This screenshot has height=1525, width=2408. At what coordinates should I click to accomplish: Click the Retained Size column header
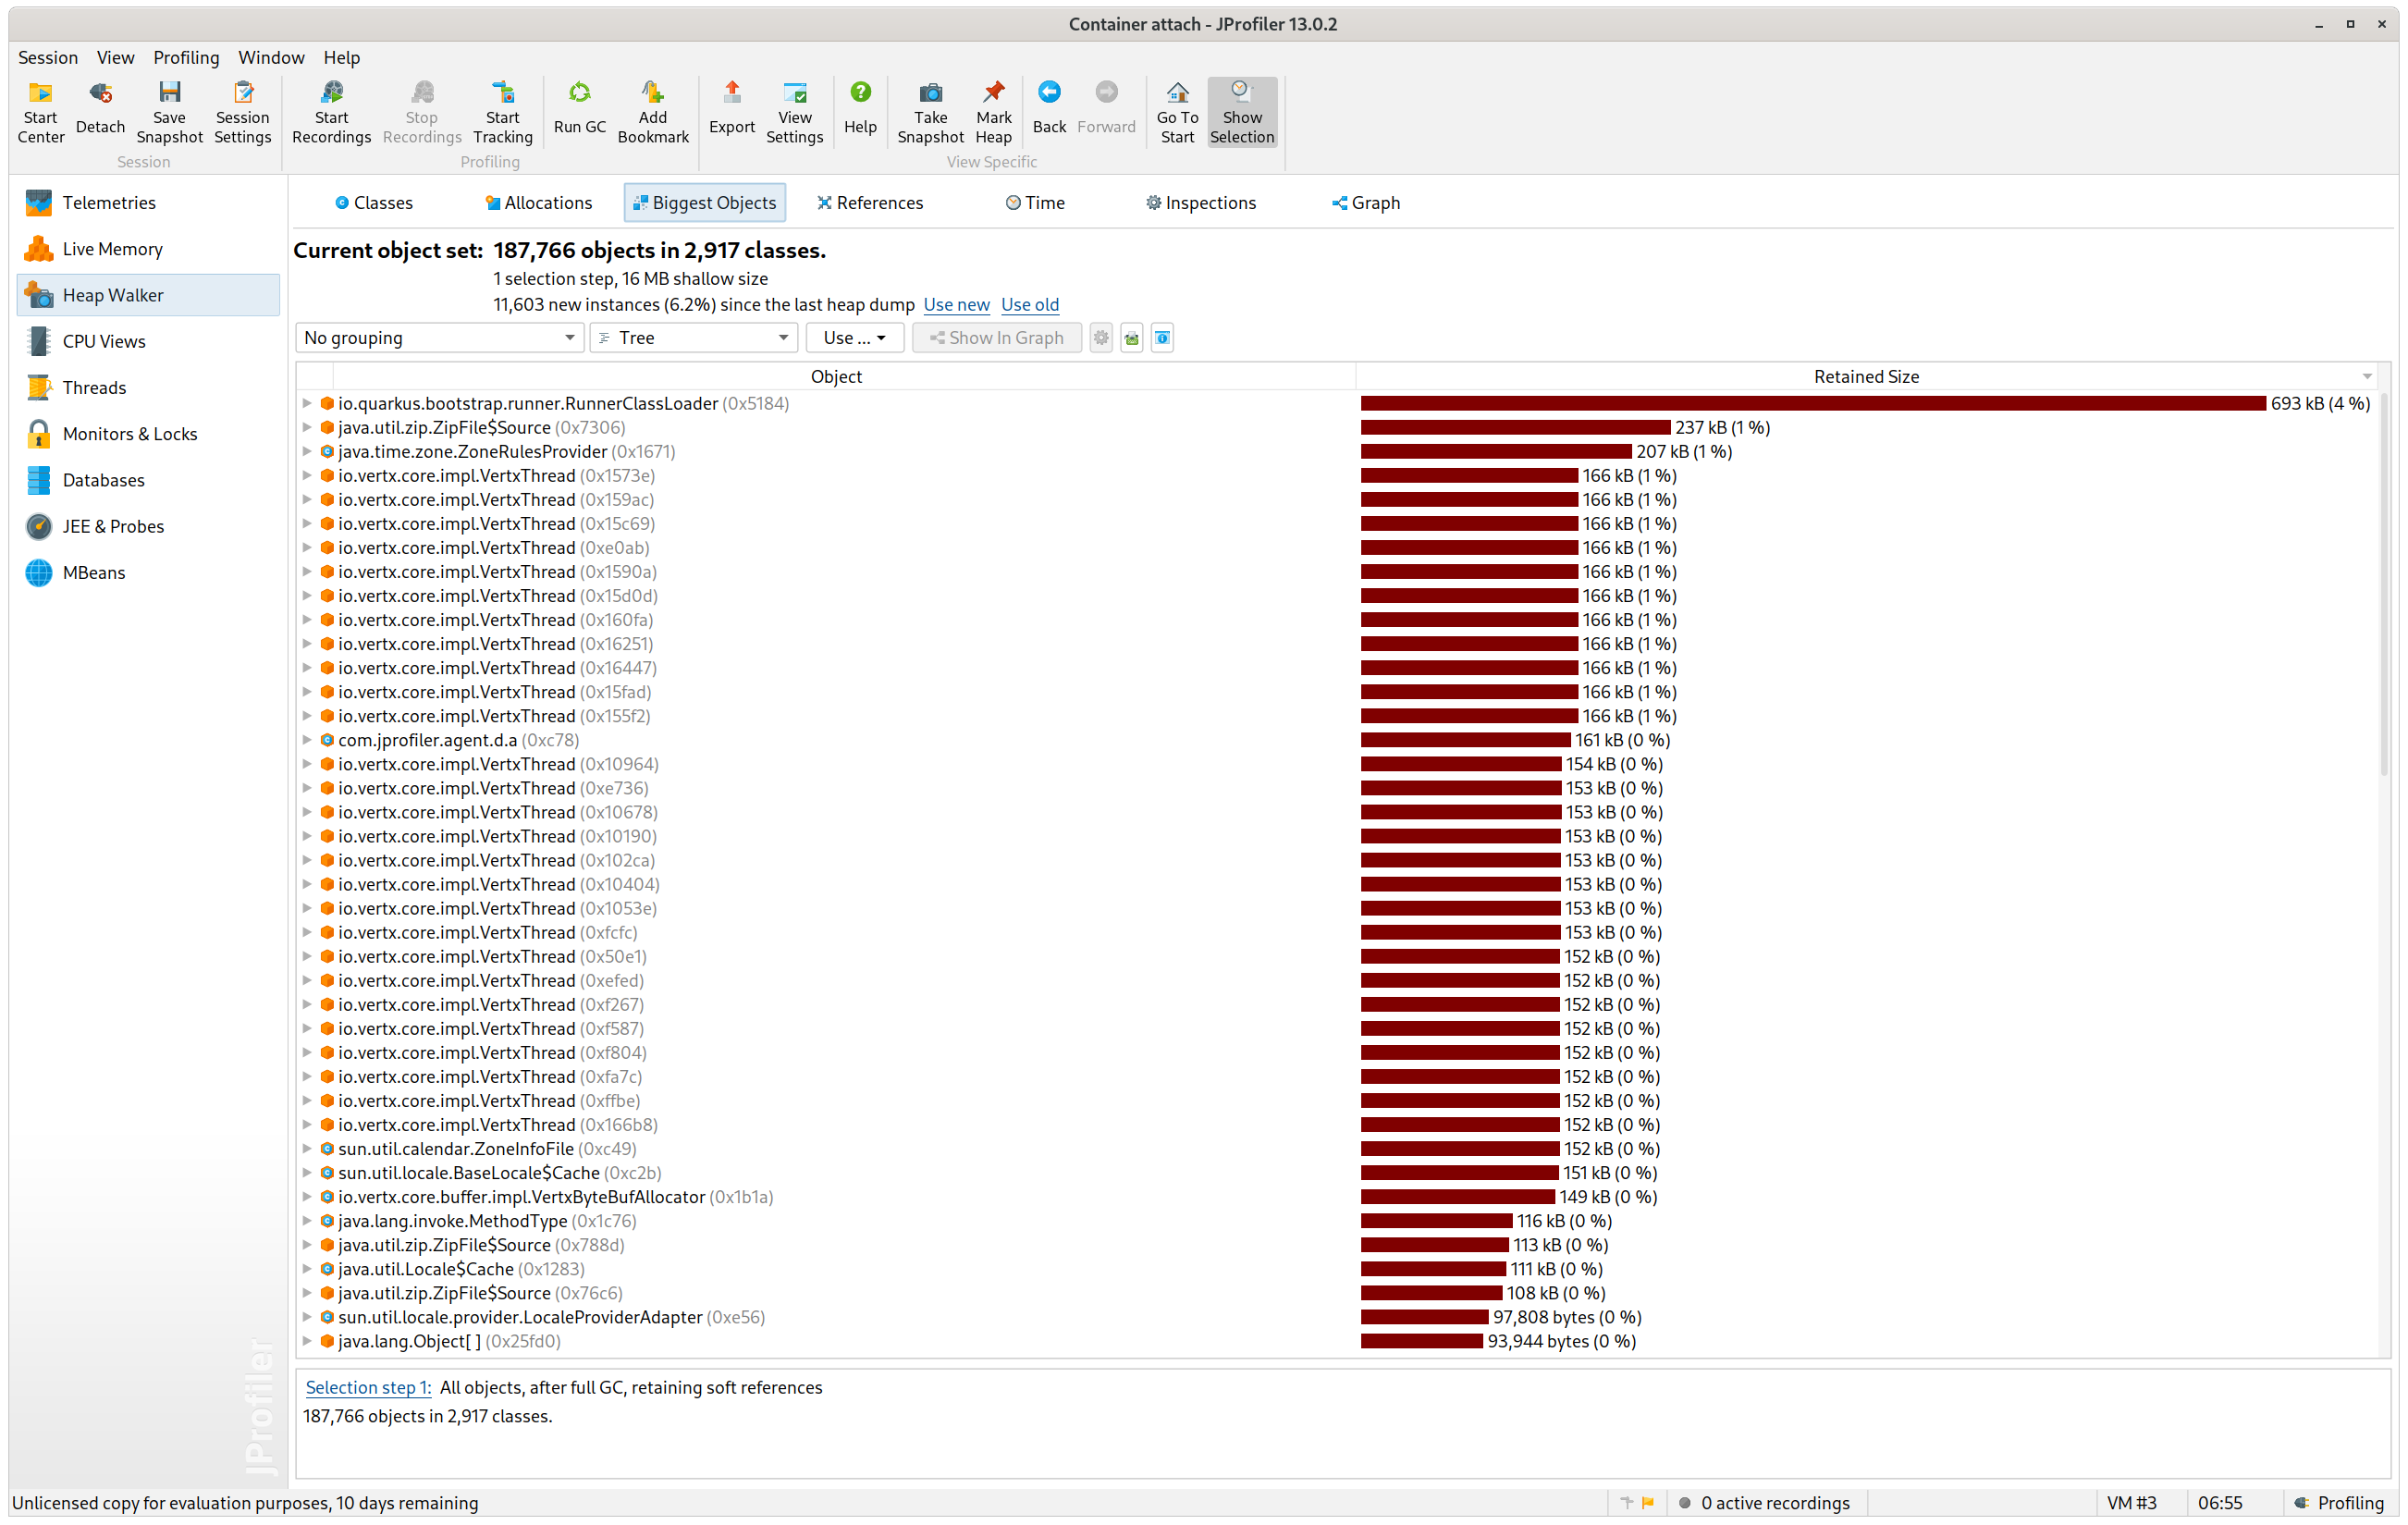(1865, 377)
